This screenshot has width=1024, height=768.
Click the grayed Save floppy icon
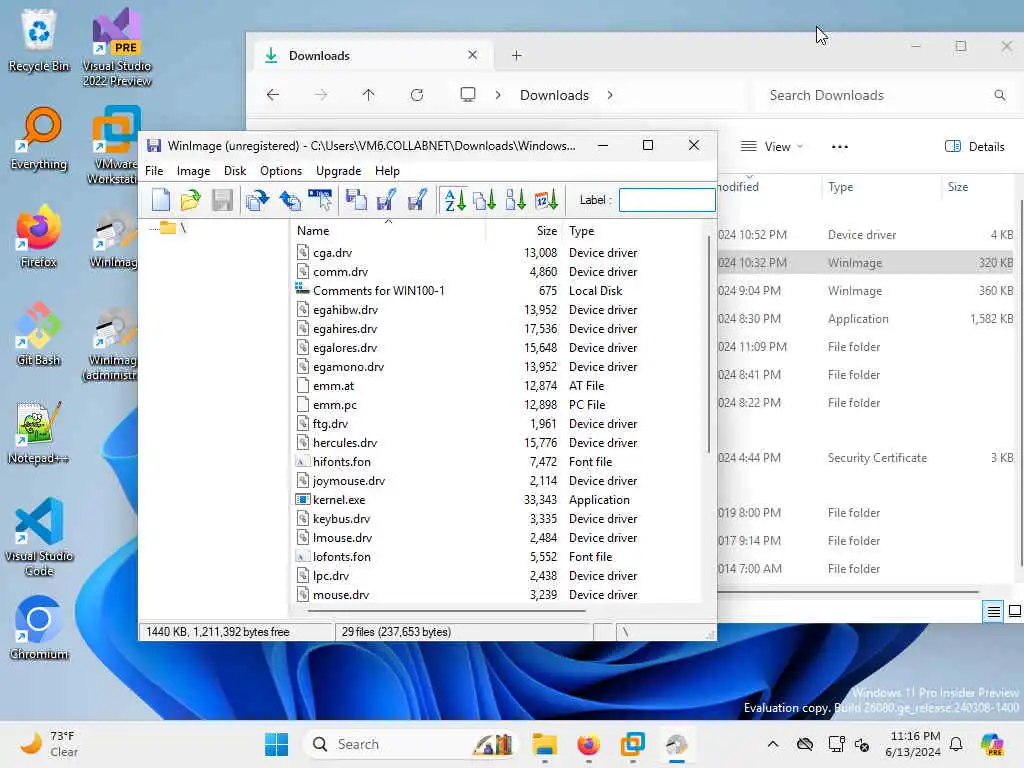point(222,200)
